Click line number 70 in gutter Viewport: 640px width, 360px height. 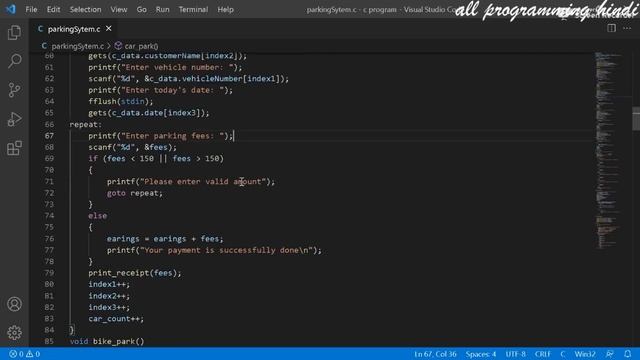tap(49, 170)
